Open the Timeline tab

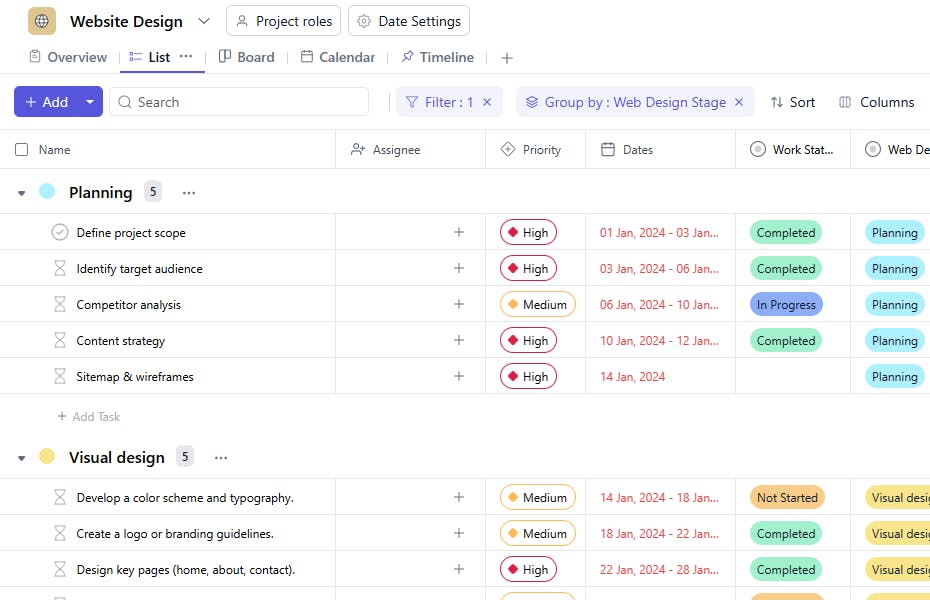[x=437, y=57]
